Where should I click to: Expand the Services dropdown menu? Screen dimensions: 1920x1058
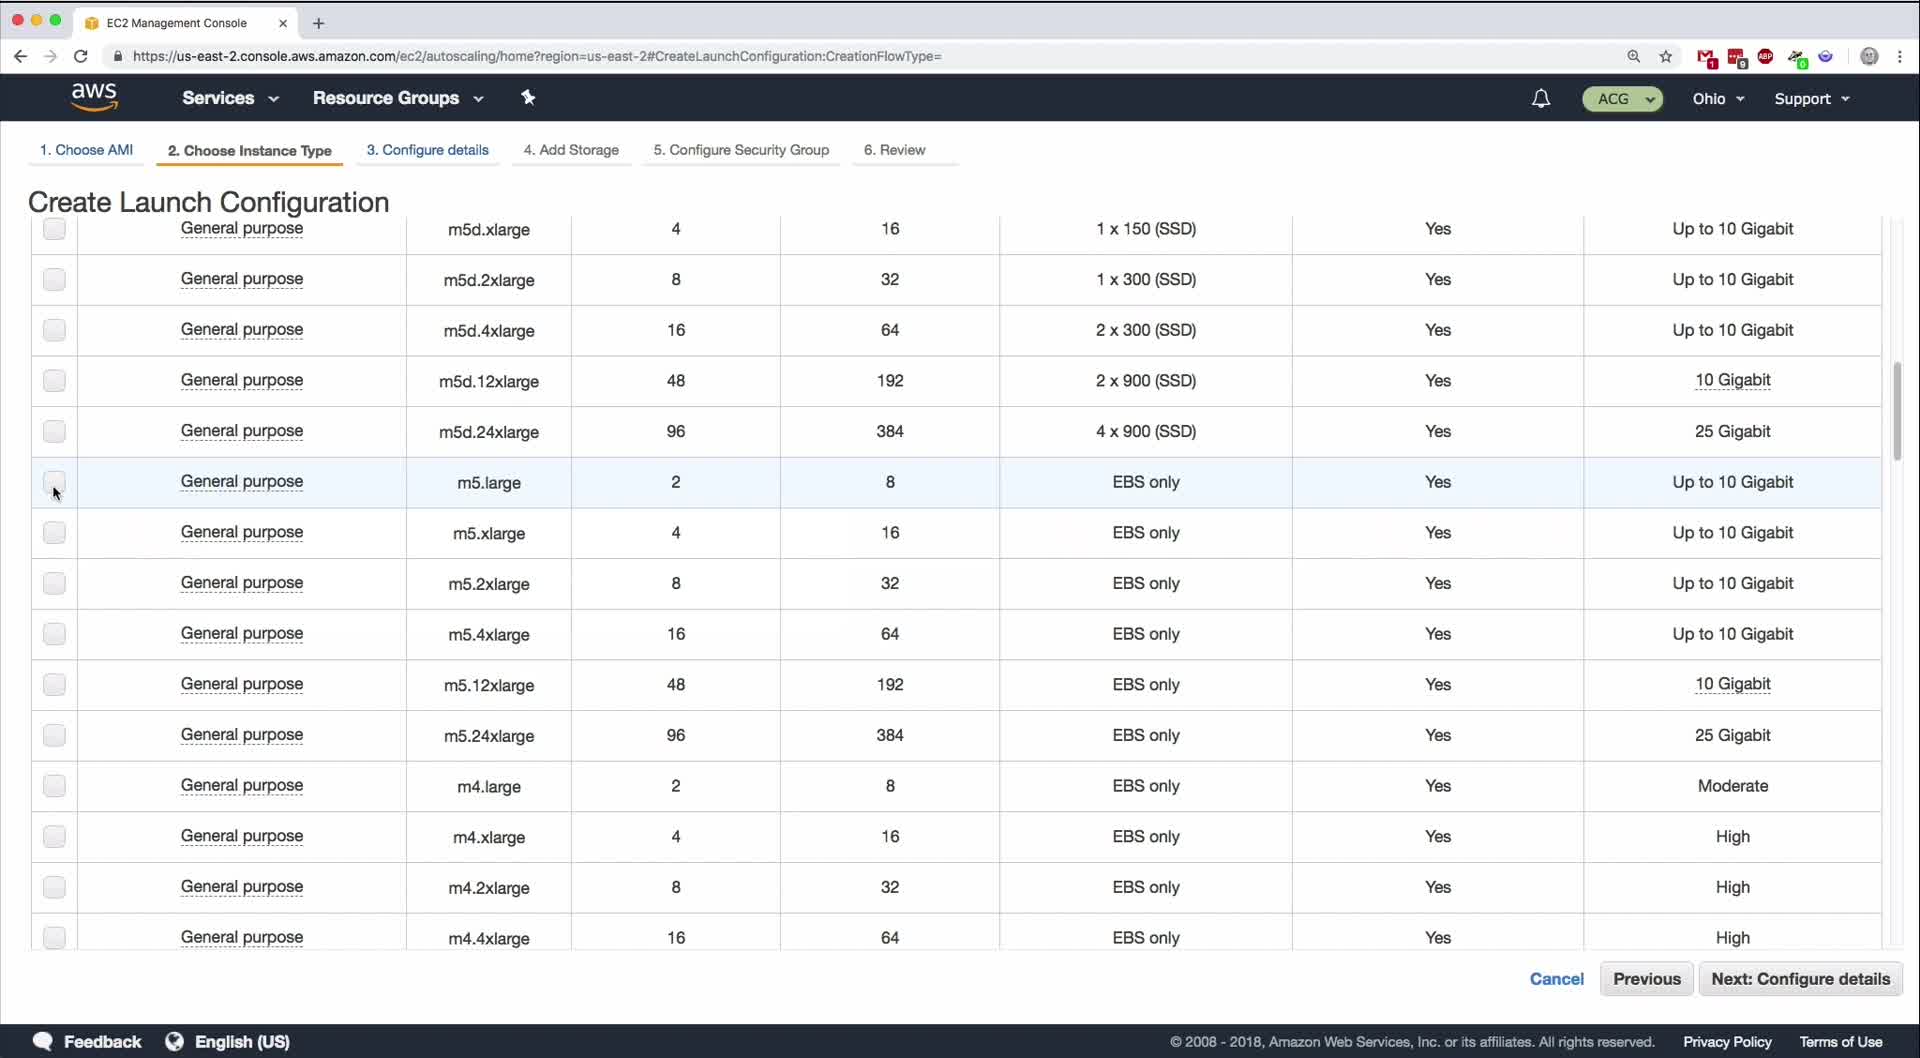pyautogui.click(x=230, y=98)
